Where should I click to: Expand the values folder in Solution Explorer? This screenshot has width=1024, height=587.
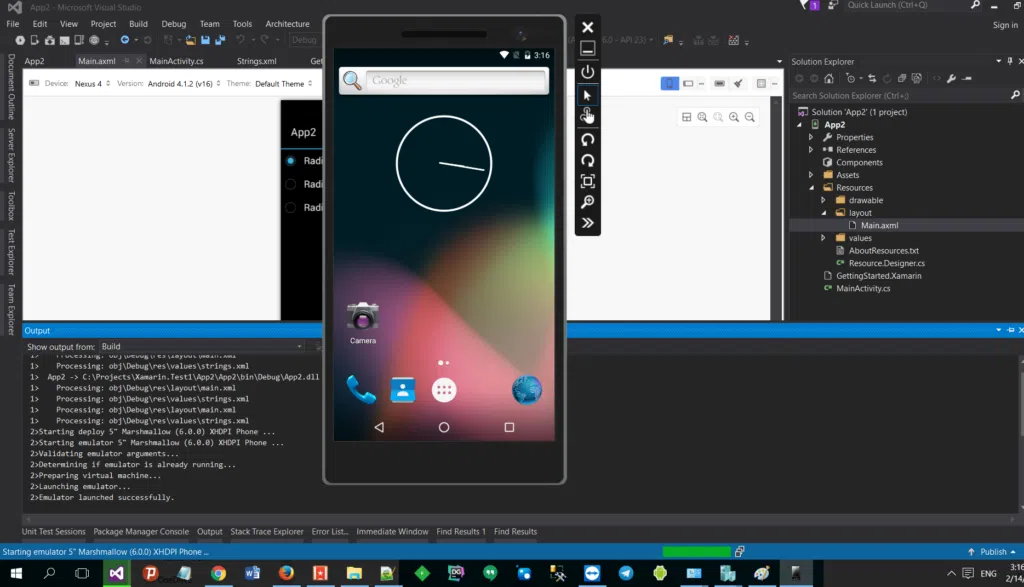click(822, 237)
